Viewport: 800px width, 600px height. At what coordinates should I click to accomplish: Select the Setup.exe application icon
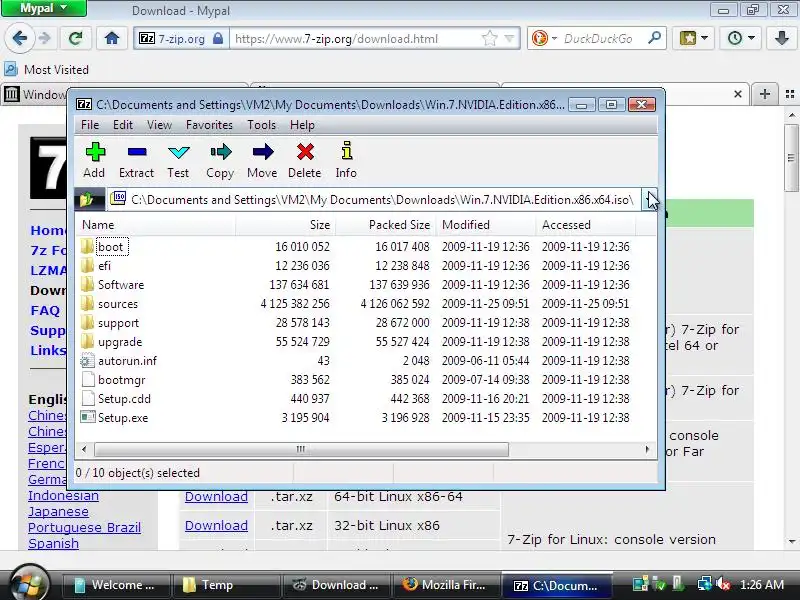click(88, 417)
